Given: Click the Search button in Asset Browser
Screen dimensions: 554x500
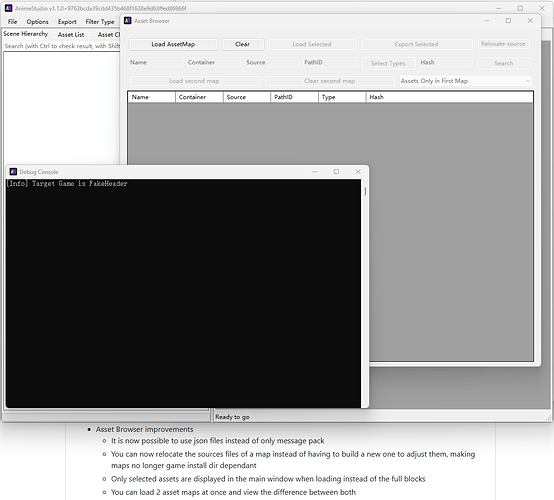Looking at the screenshot, I should click(x=503, y=63).
